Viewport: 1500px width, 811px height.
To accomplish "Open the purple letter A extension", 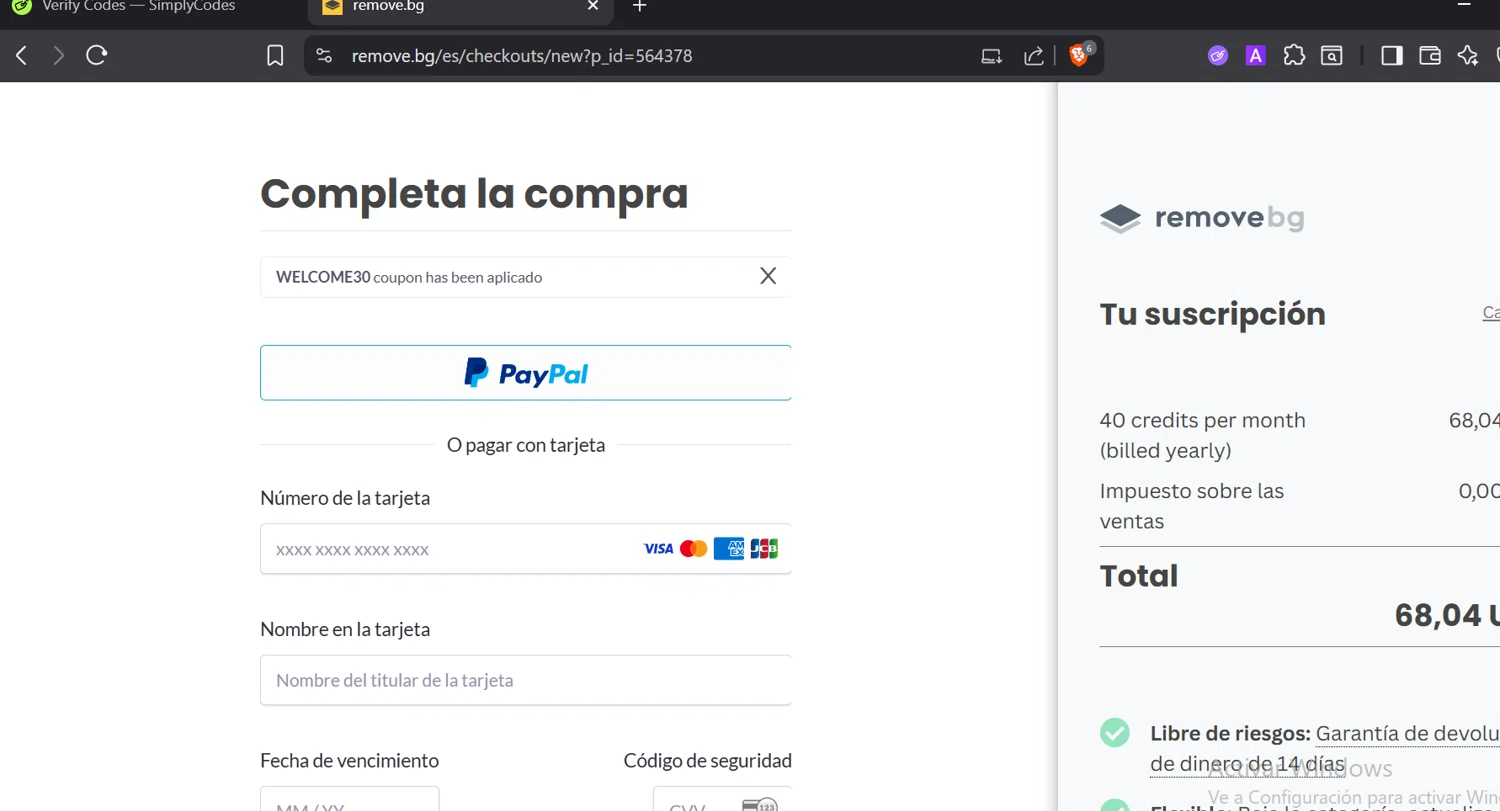I will 1256,56.
